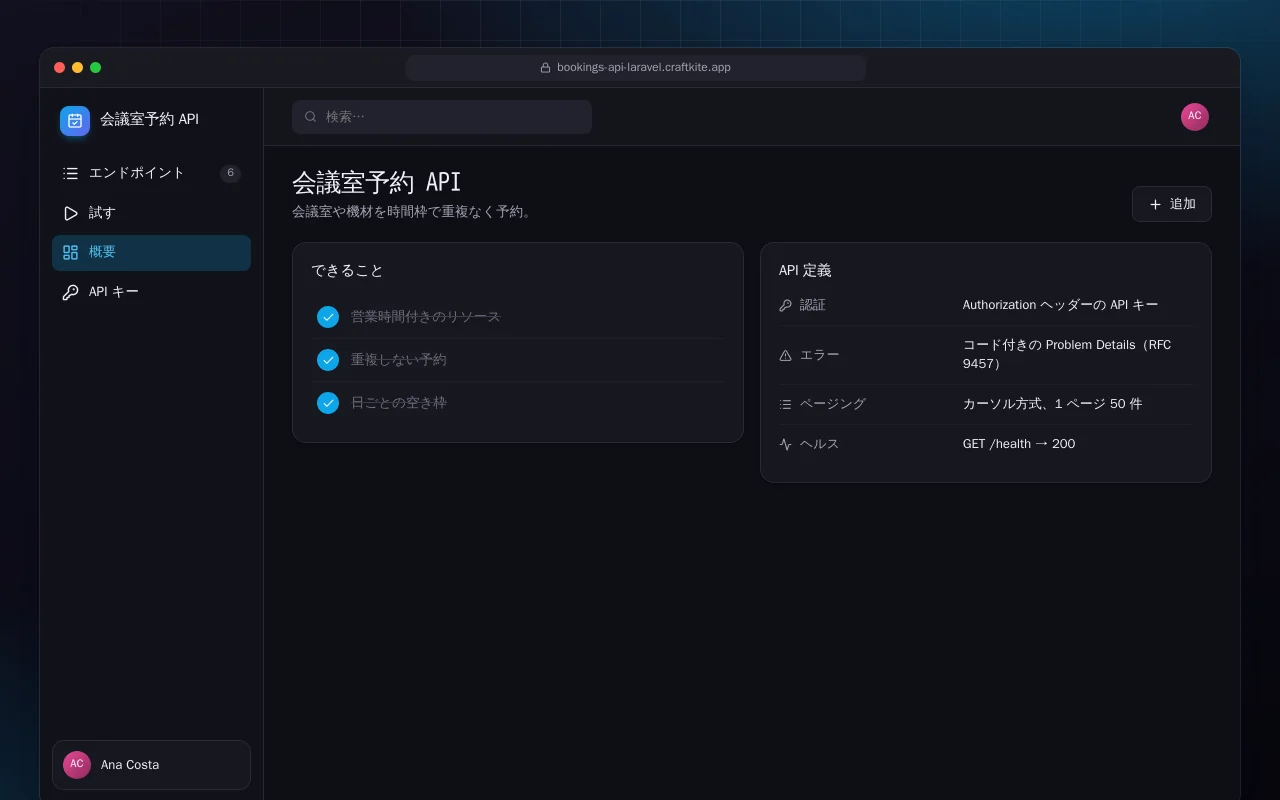Select the 概要 sidebar item

click(x=151, y=253)
